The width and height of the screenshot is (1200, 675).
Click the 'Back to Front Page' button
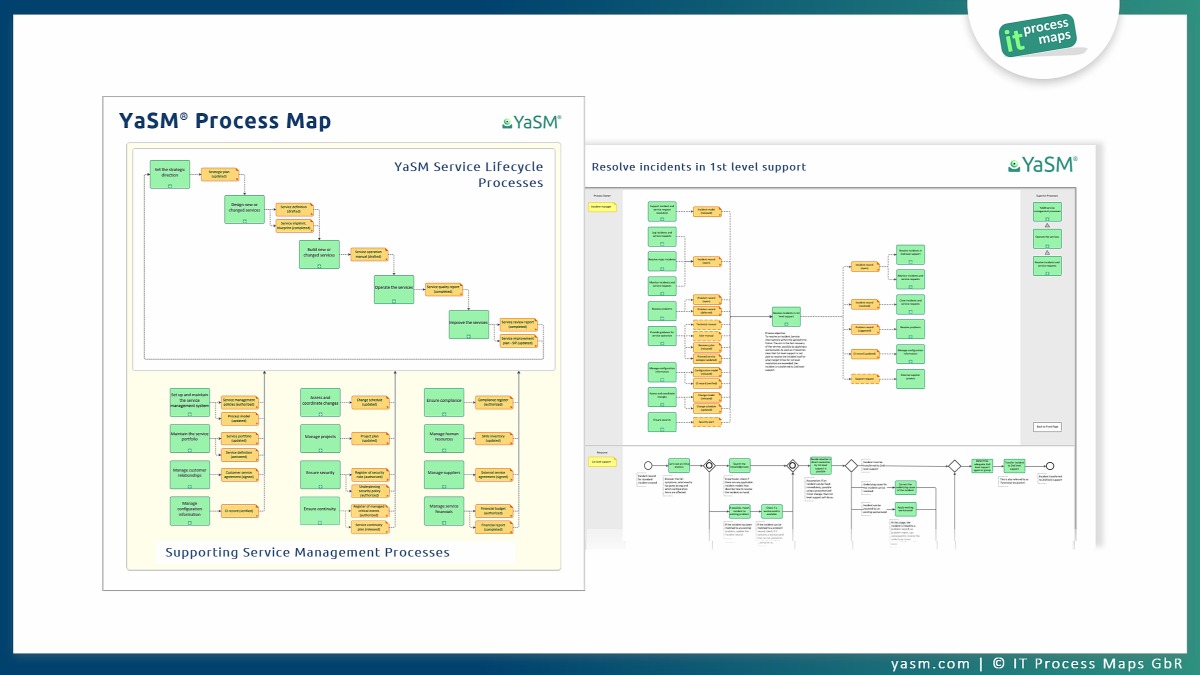pyautogui.click(x=1046, y=427)
